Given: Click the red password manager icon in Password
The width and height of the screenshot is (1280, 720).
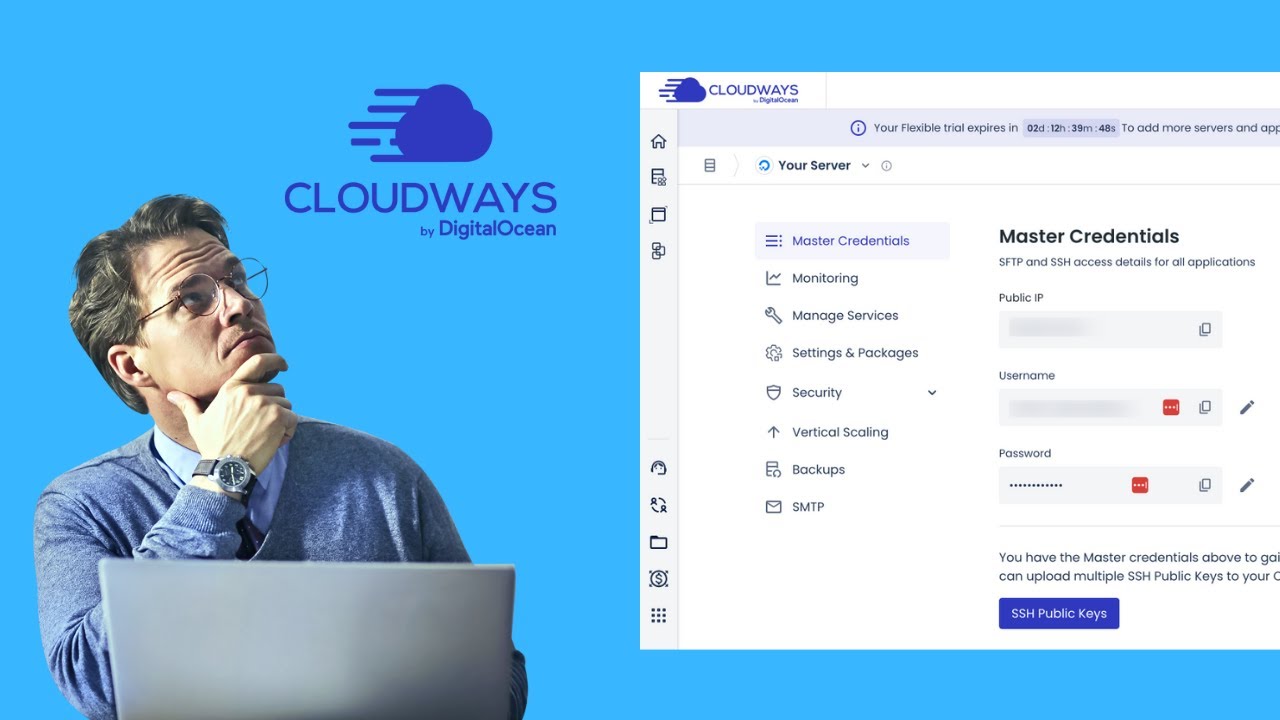Looking at the screenshot, I should tap(1140, 485).
